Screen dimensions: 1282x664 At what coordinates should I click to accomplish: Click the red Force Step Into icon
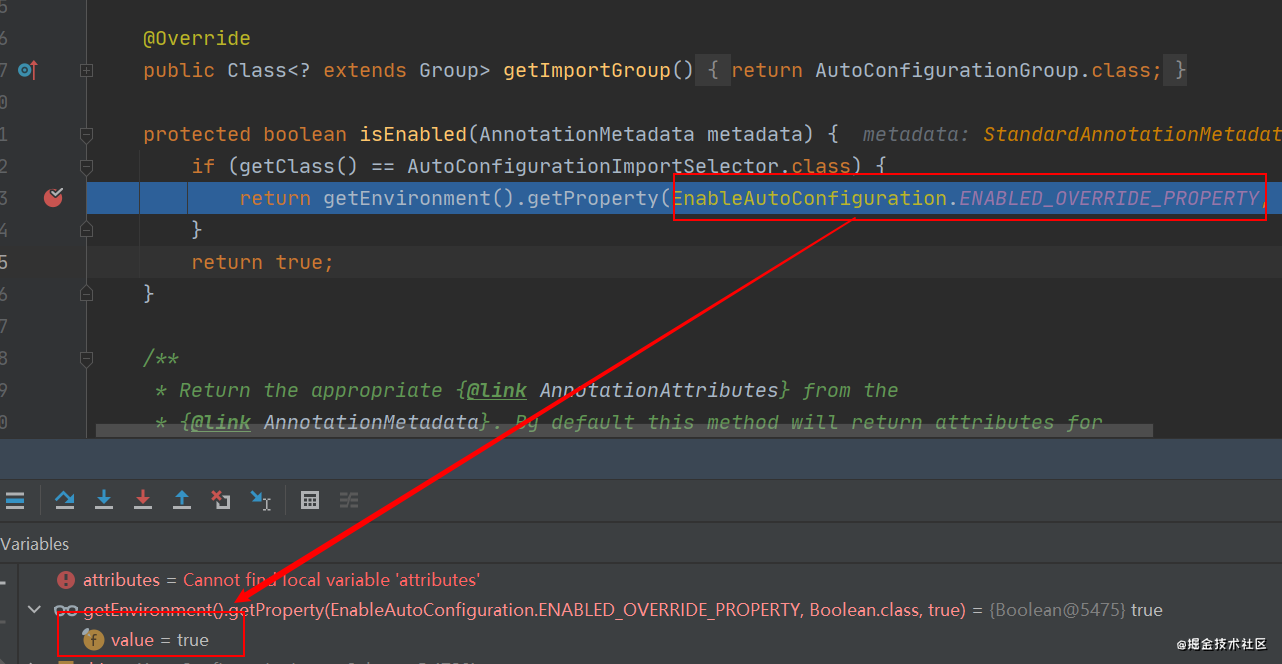(x=143, y=500)
